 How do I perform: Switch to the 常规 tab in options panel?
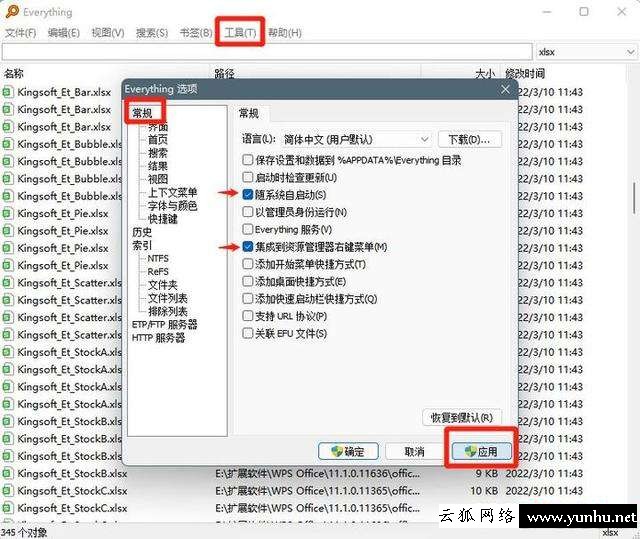(x=249, y=113)
